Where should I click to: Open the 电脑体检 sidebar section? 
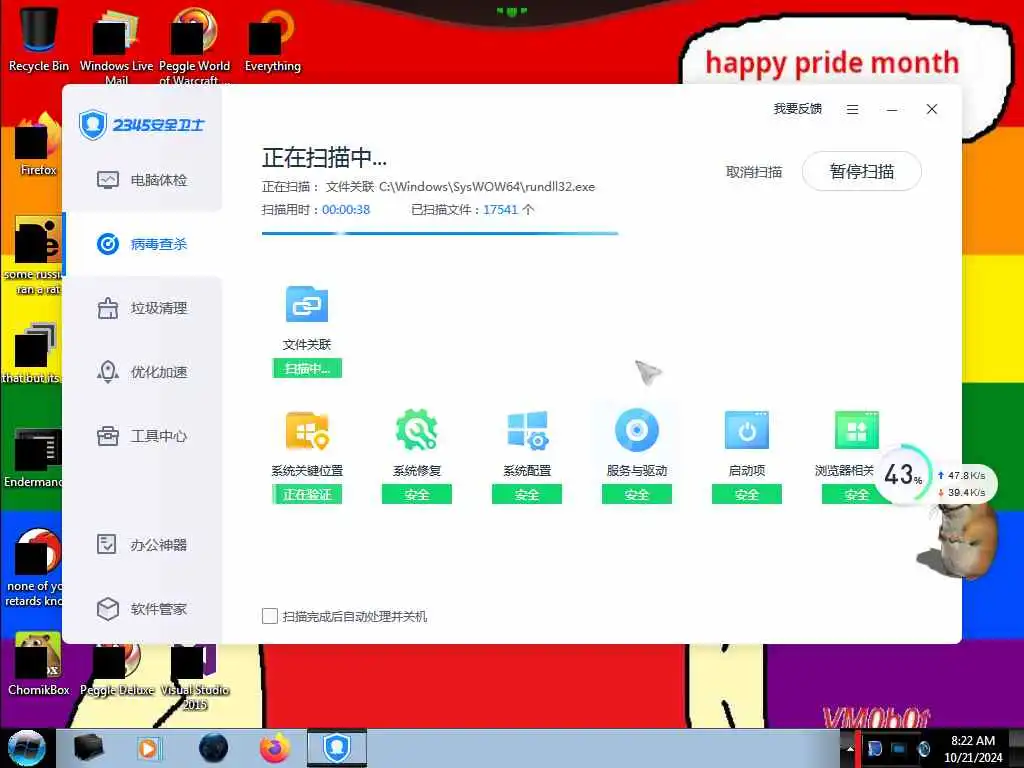(x=142, y=180)
